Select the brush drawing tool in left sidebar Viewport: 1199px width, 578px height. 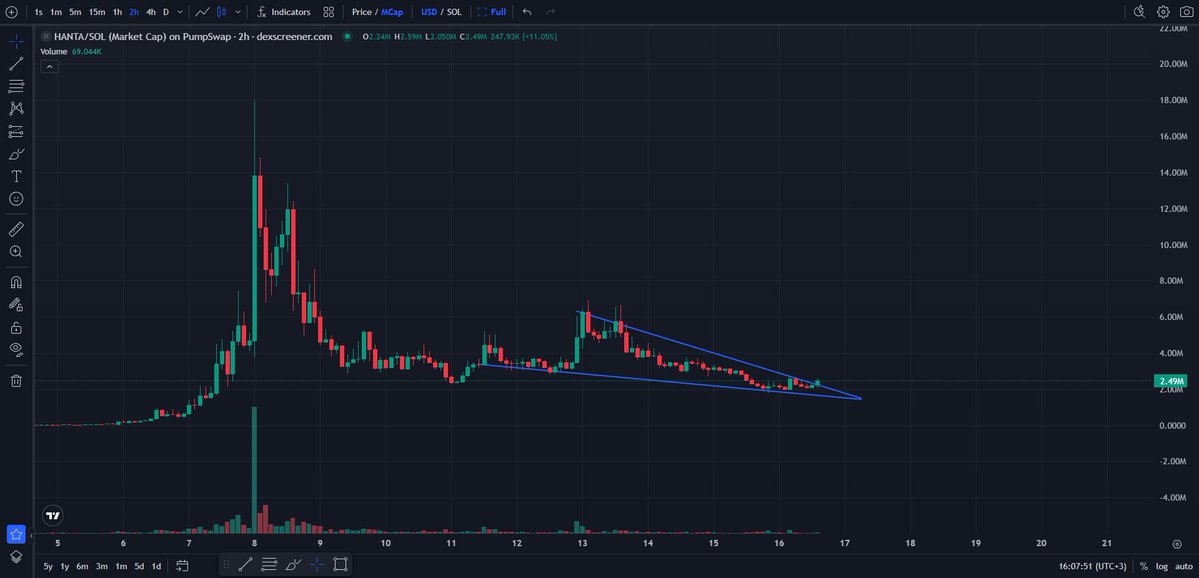pos(16,154)
